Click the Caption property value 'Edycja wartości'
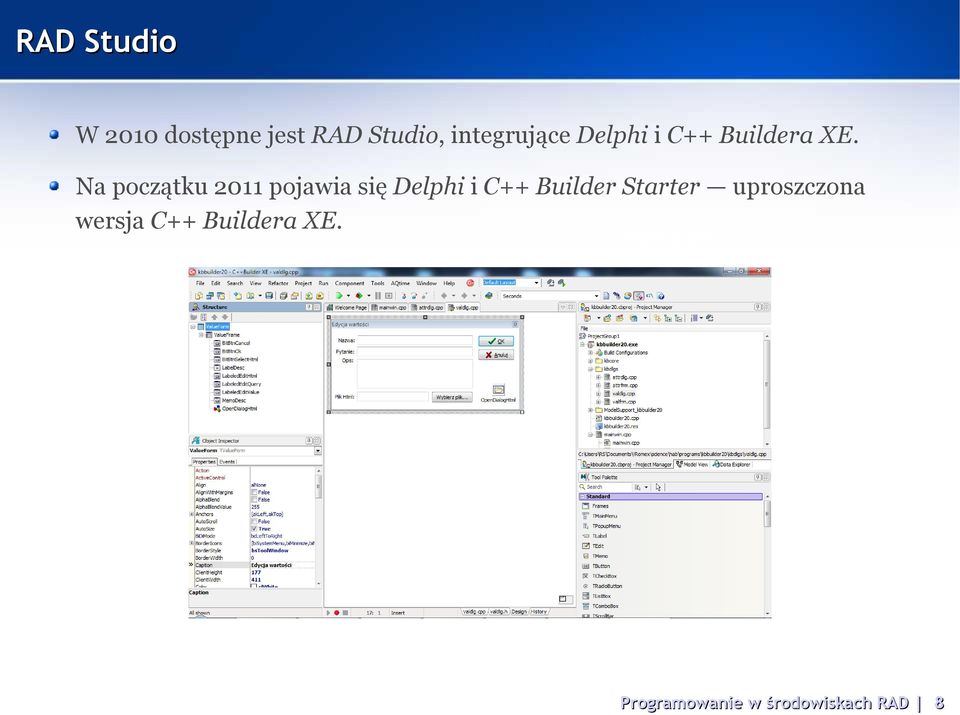 (272, 565)
